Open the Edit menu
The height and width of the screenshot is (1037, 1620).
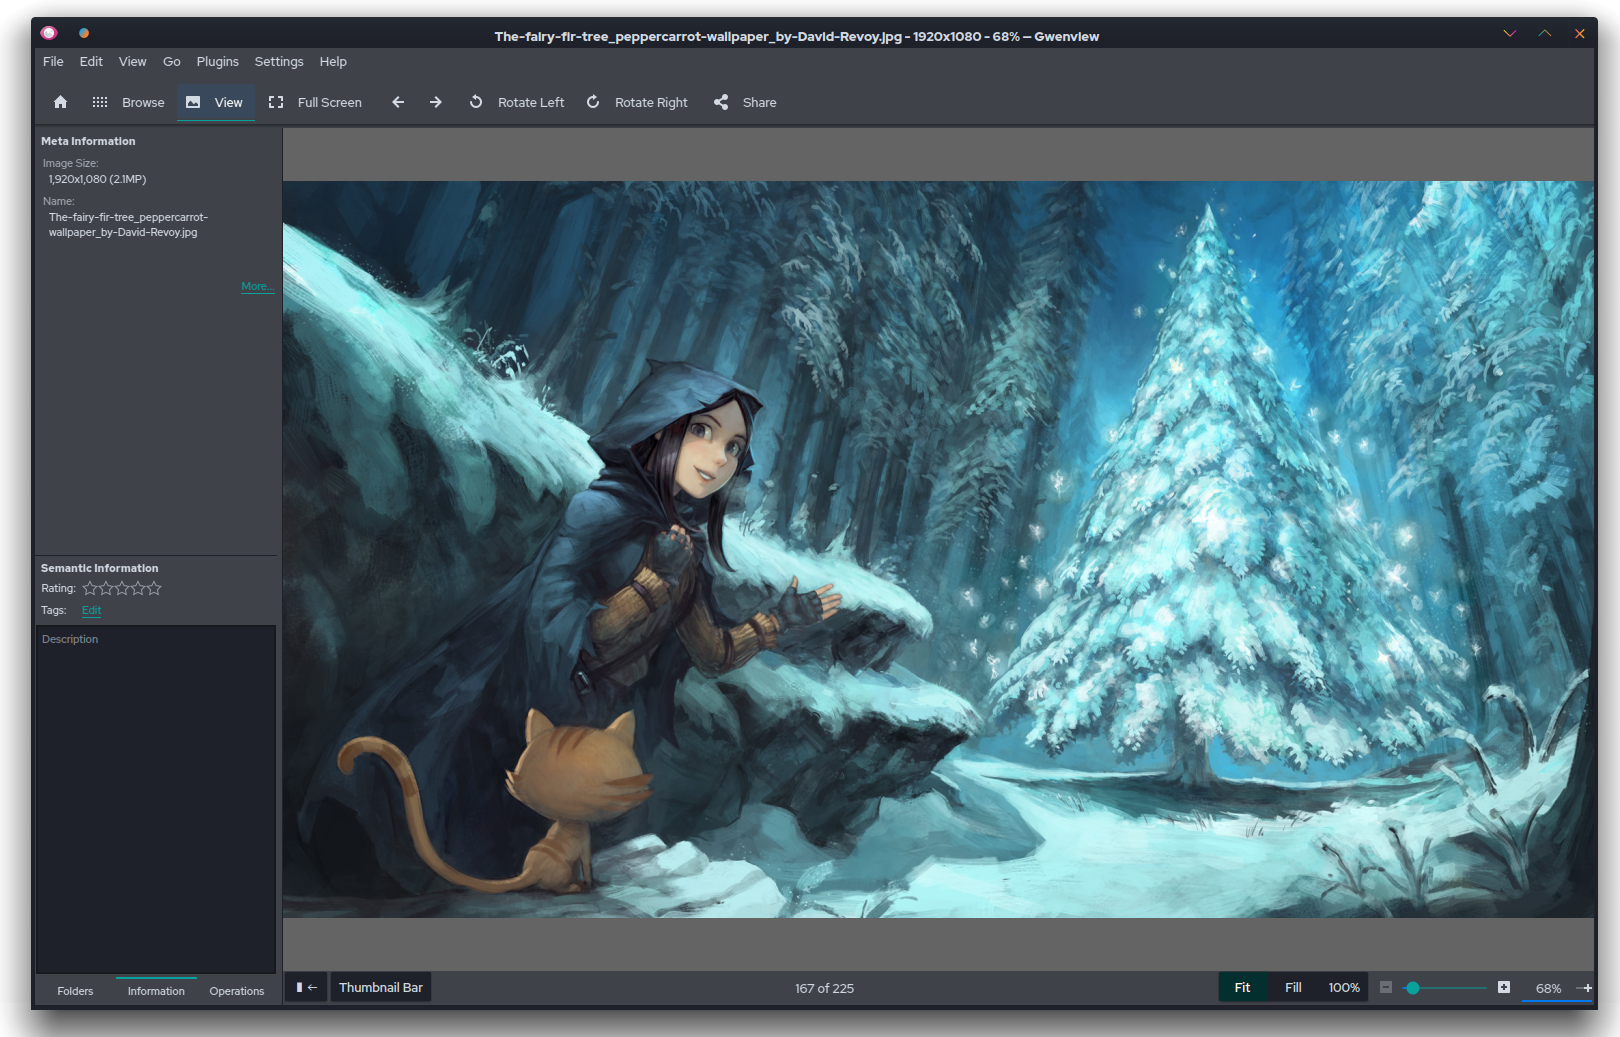click(x=91, y=61)
